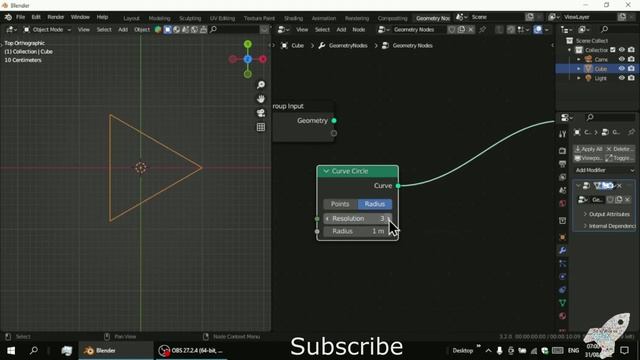Screen dimensions: 640x360
Task: Disable Cube in renders camera icon
Action: click(x=631, y=69)
